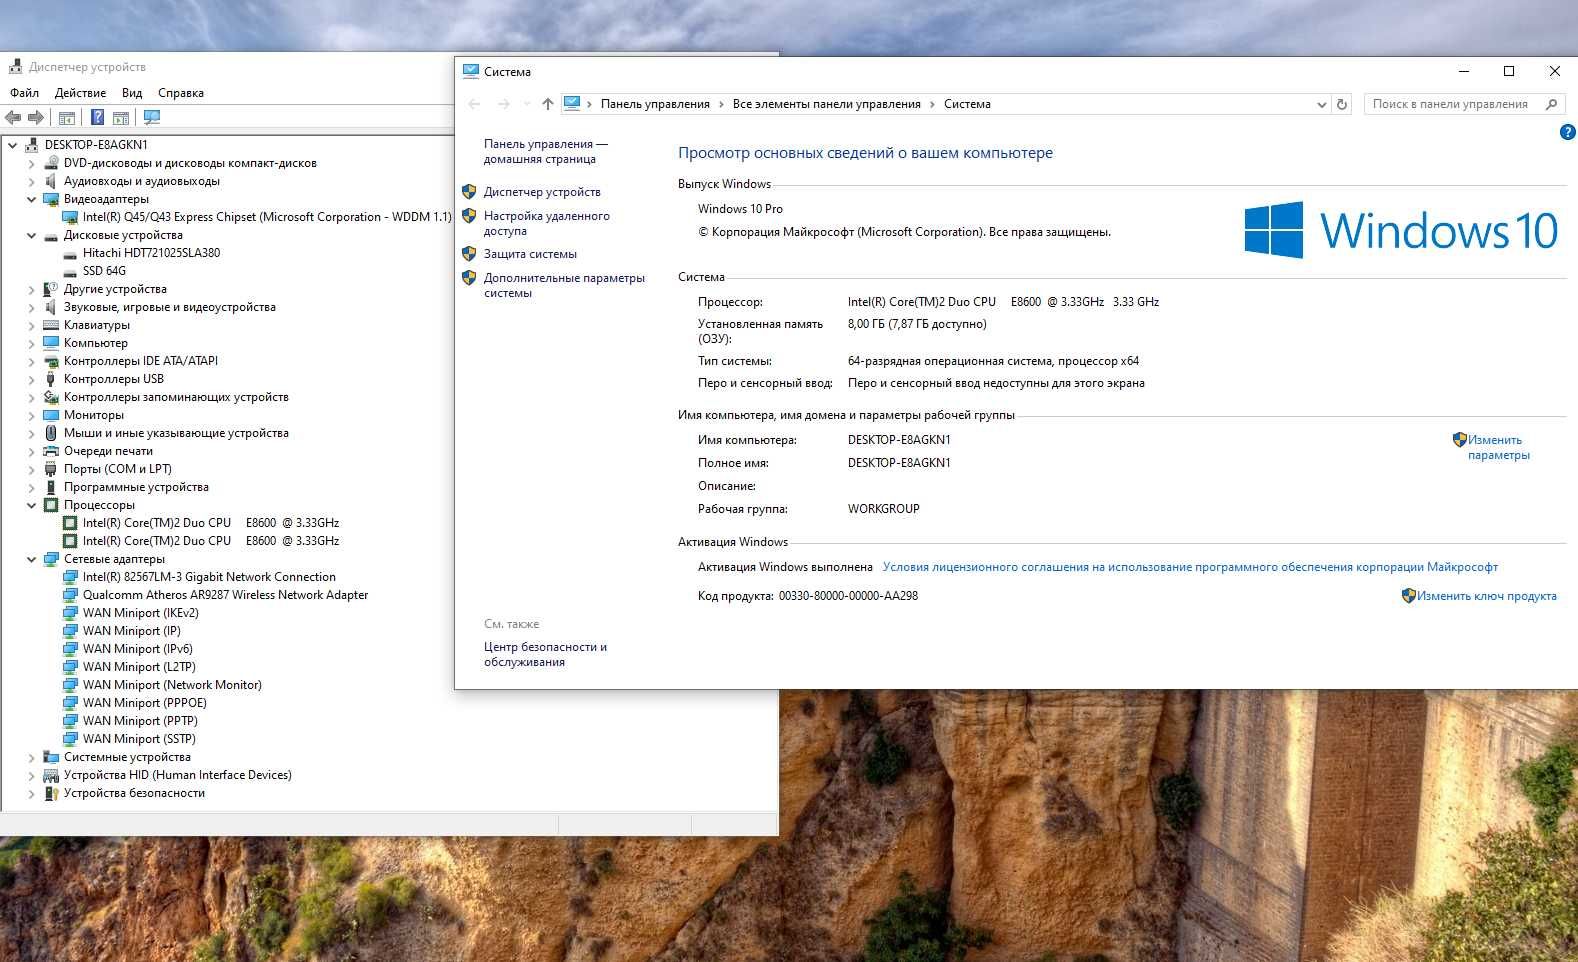Collapse the Процессоры node
The image size is (1578, 962).
click(32, 505)
